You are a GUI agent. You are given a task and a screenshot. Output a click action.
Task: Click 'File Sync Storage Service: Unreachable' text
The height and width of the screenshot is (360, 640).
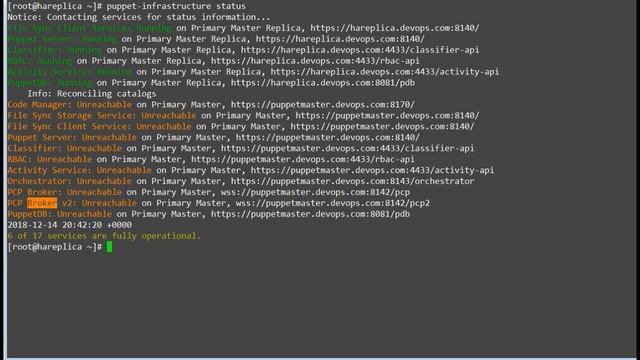[102, 116]
